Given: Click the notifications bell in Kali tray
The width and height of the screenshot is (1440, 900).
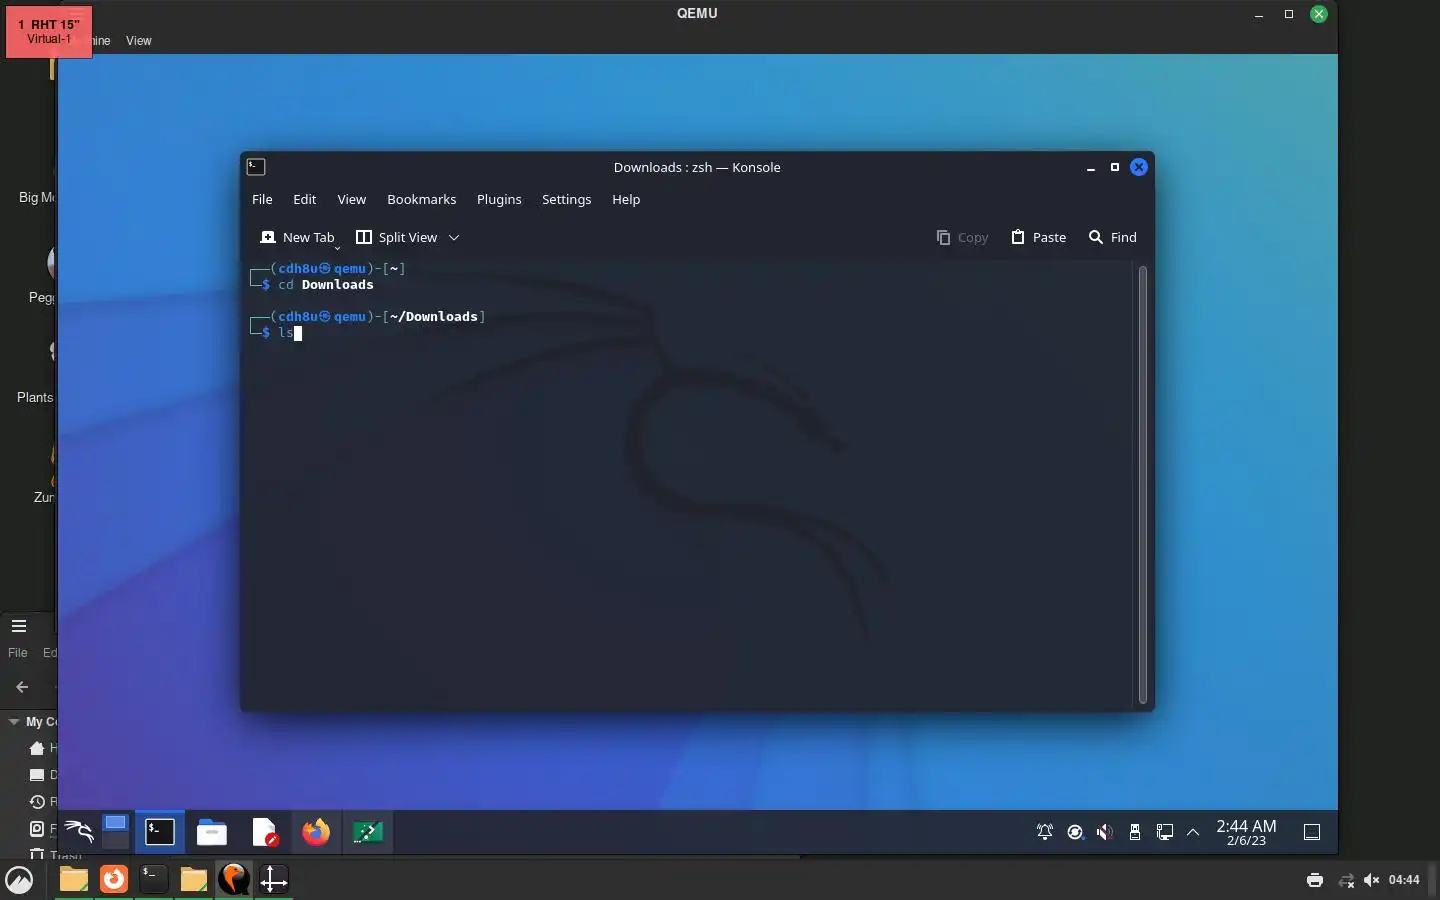Looking at the screenshot, I should tap(1045, 832).
